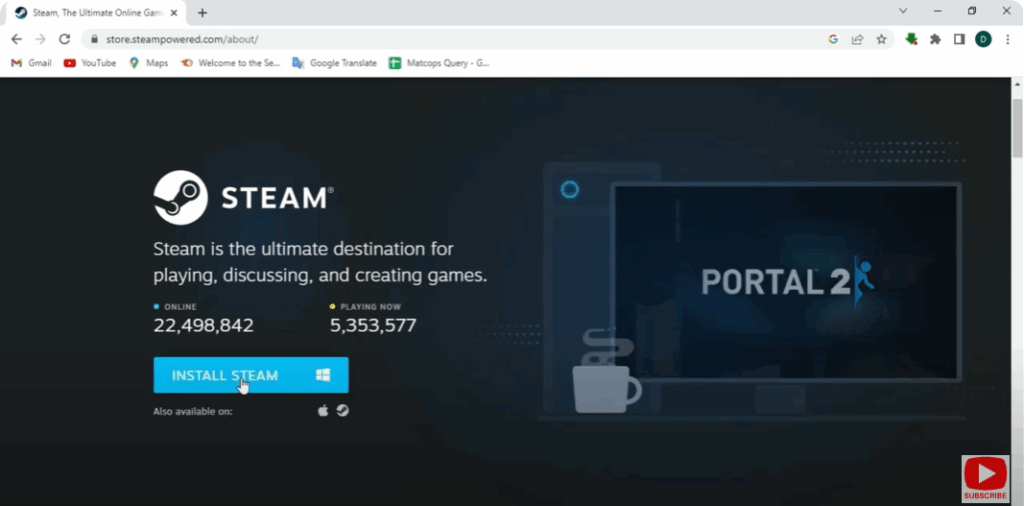Open the Gmail bookmark
Viewport: 1024px width, 506px height.
click(31, 63)
